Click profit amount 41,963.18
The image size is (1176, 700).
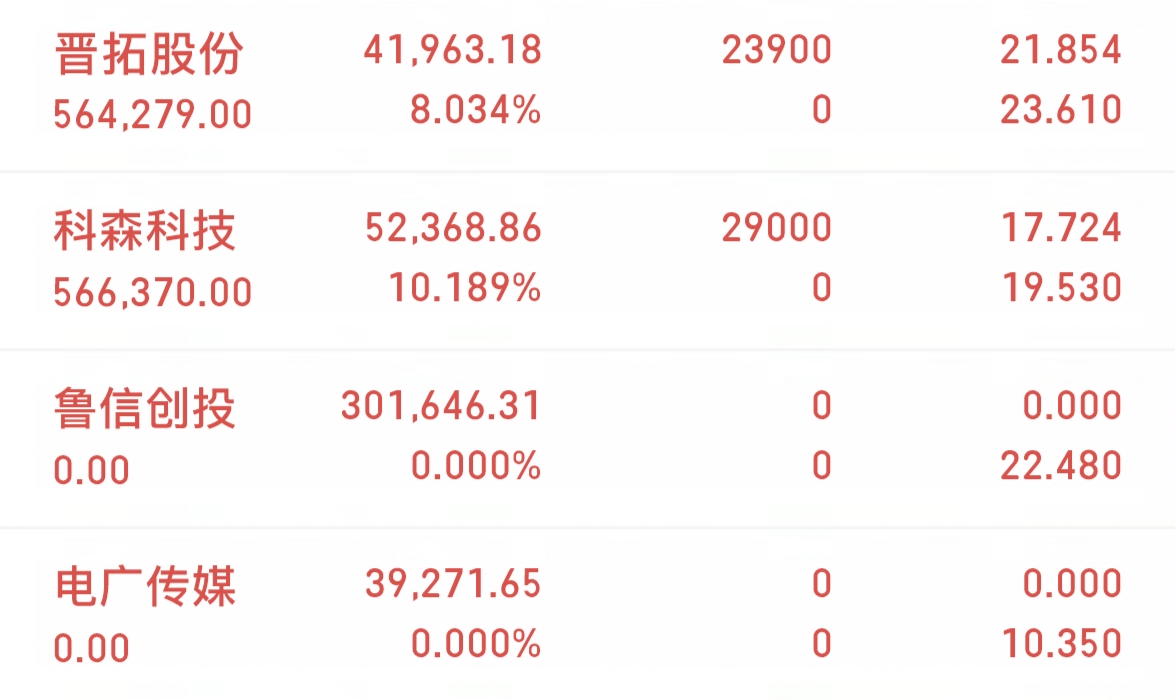[452, 50]
